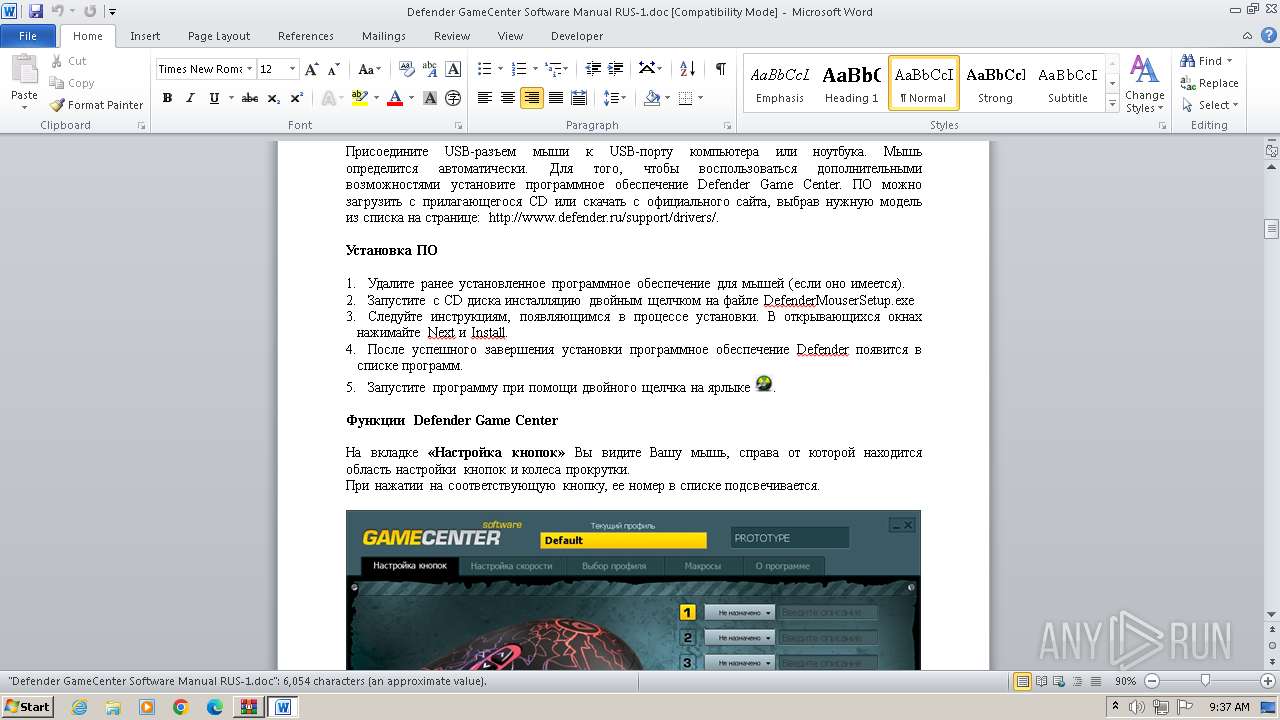This screenshot has height=720, width=1280.
Task: Toggle Italic formatting
Action: (x=190, y=98)
